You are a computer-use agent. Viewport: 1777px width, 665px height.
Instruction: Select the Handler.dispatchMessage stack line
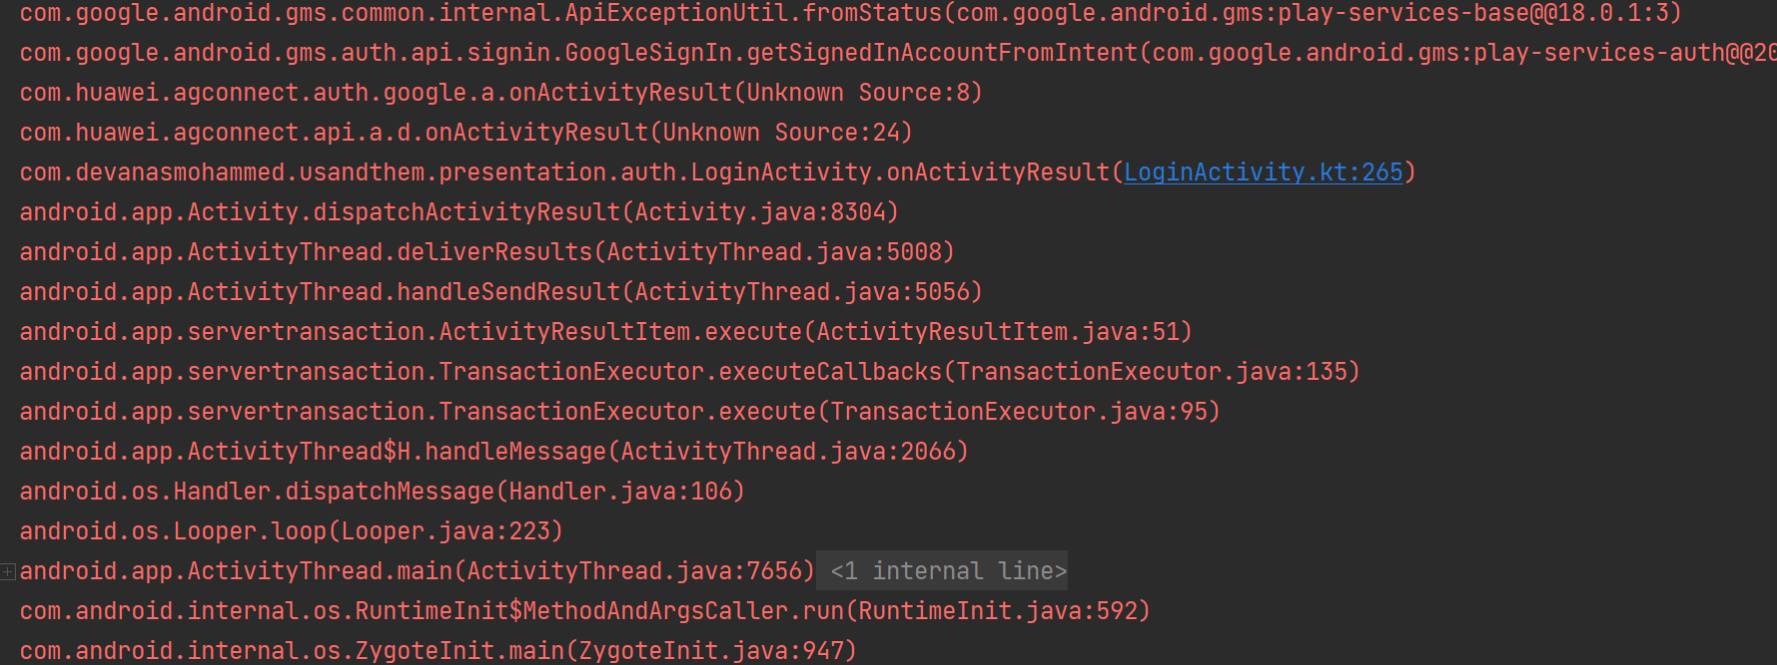click(381, 492)
